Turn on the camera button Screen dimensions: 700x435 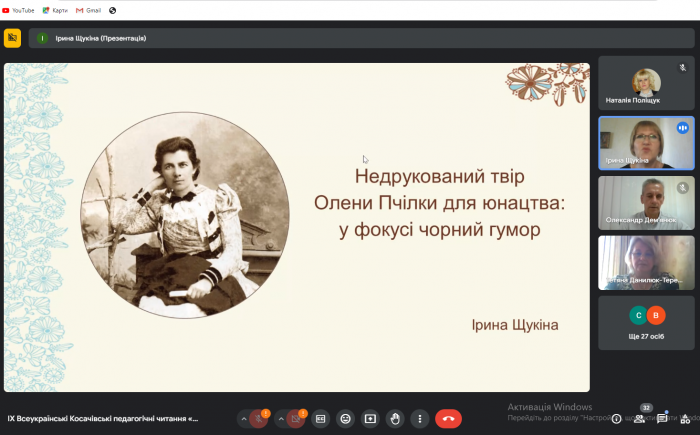click(x=296, y=419)
